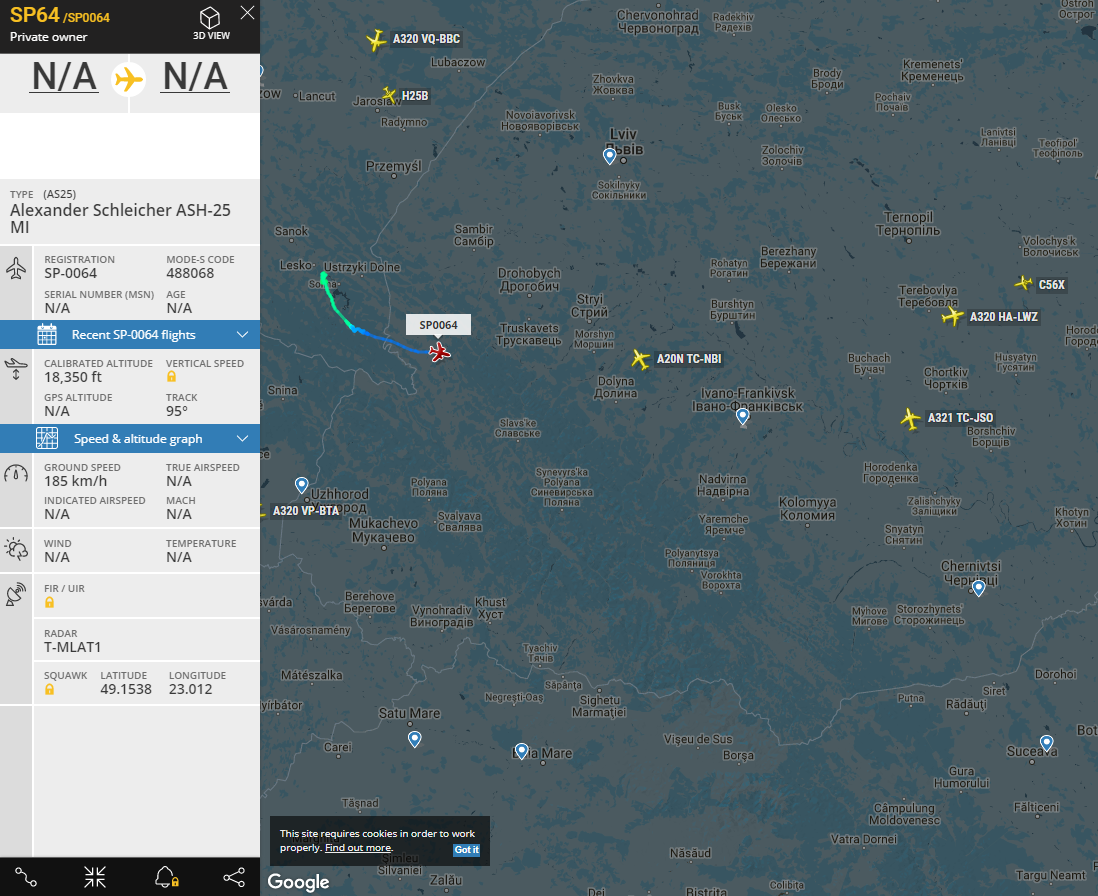Click the Squawk lock icon
The width and height of the screenshot is (1098, 896).
(x=50, y=690)
